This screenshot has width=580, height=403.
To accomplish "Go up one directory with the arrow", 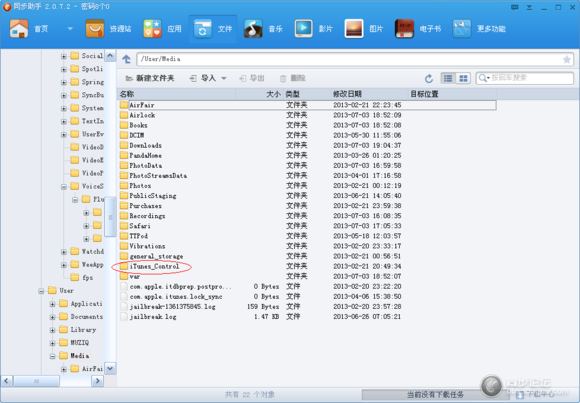I will pyautogui.click(x=127, y=59).
